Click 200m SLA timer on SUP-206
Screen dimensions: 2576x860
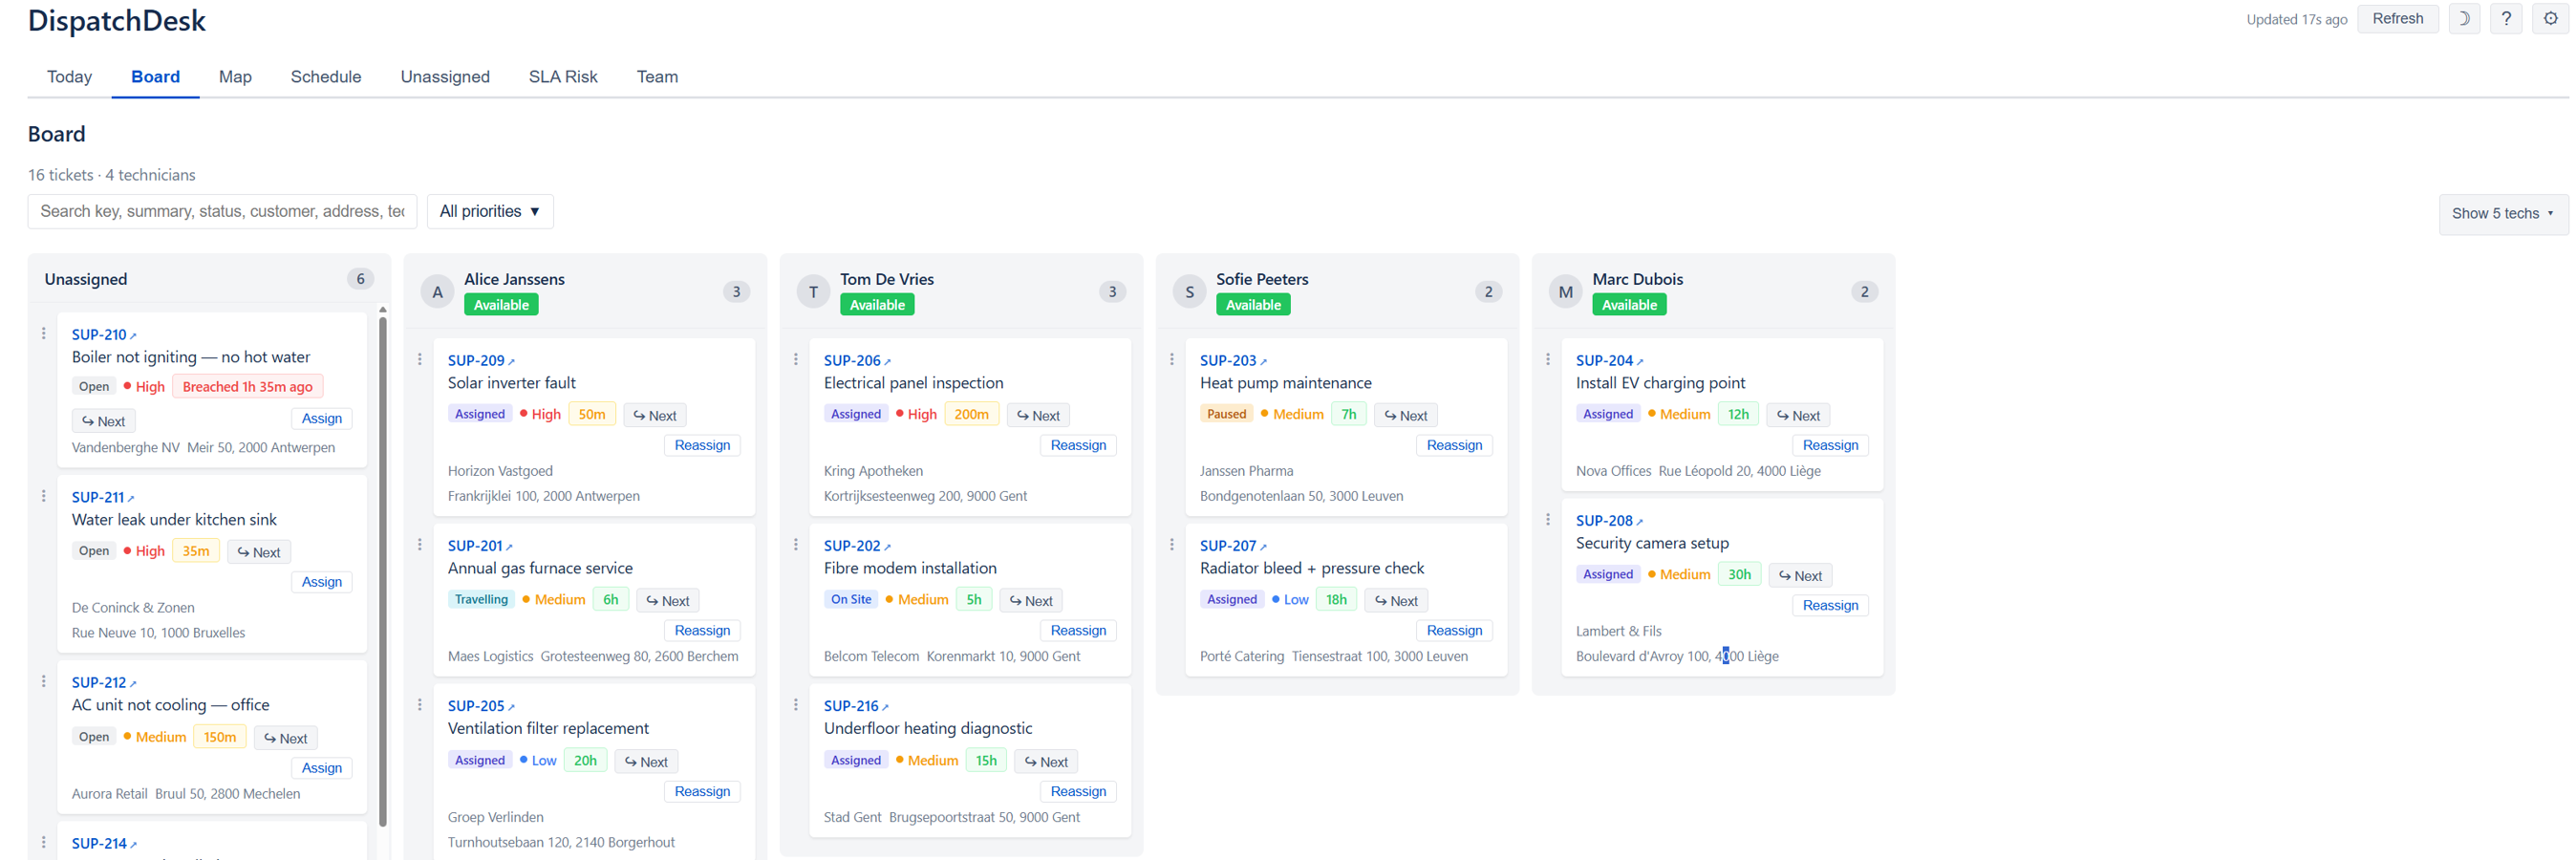point(971,414)
